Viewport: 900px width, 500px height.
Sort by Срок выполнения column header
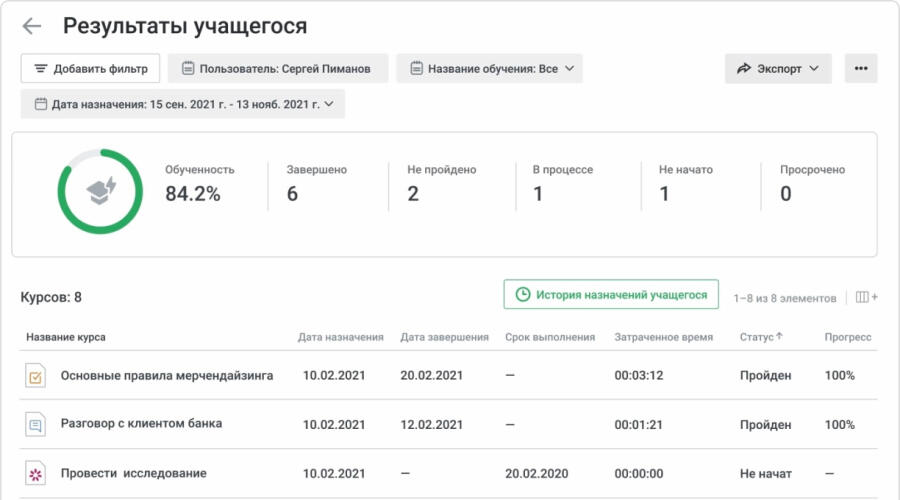pyautogui.click(x=550, y=337)
